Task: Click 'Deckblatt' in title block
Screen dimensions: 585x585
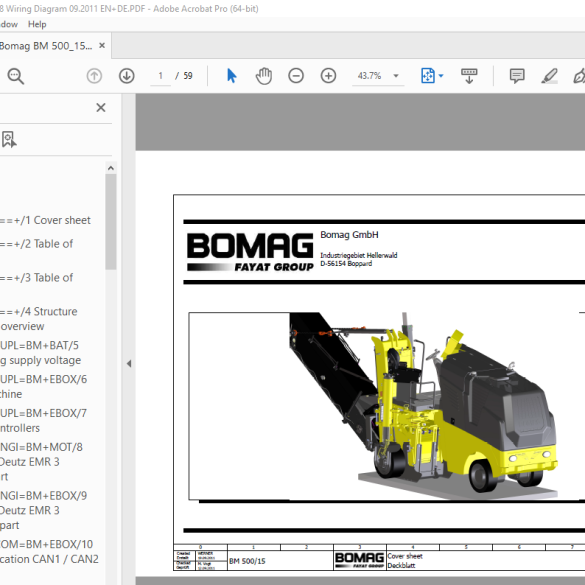Action: (401, 566)
